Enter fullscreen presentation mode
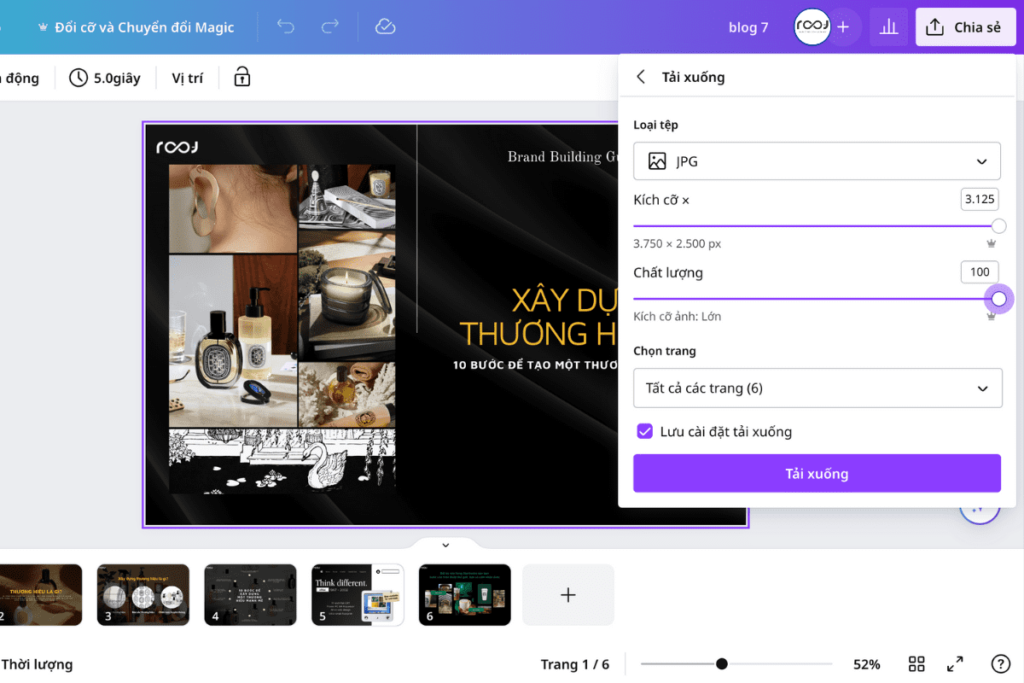The height and width of the screenshot is (683, 1024). pyautogui.click(x=955, y=664)
